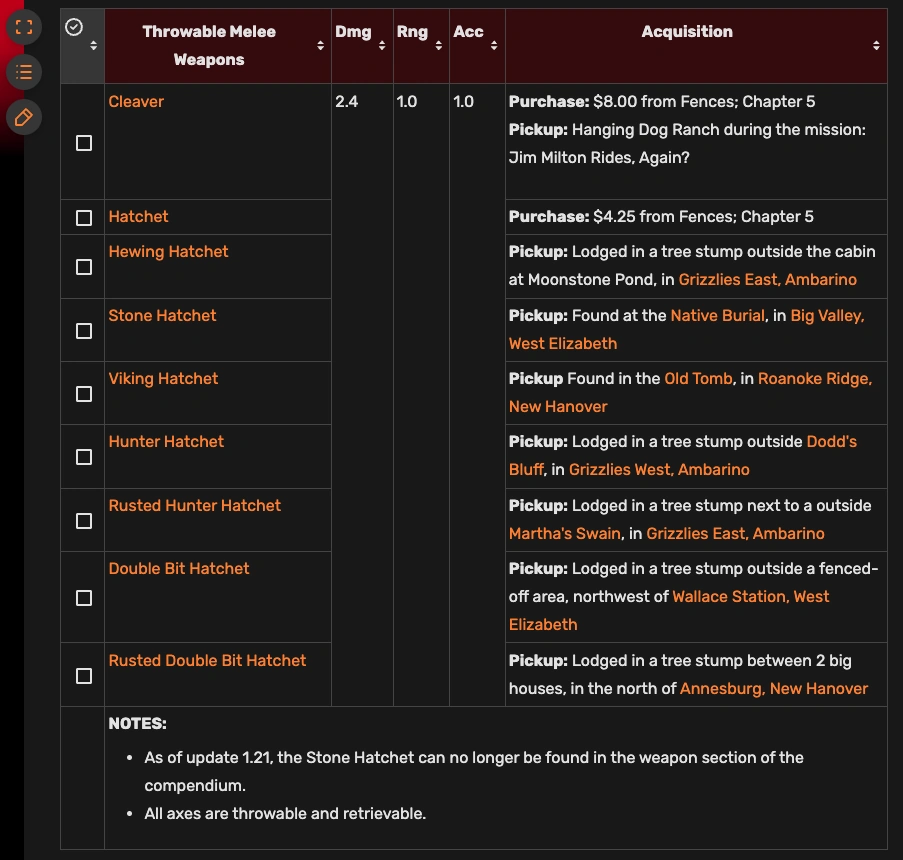Mark the Viking Hatchet checkbox
Image resolution: width=903 pixels, height=860 pixels.
tap(84, 394)
